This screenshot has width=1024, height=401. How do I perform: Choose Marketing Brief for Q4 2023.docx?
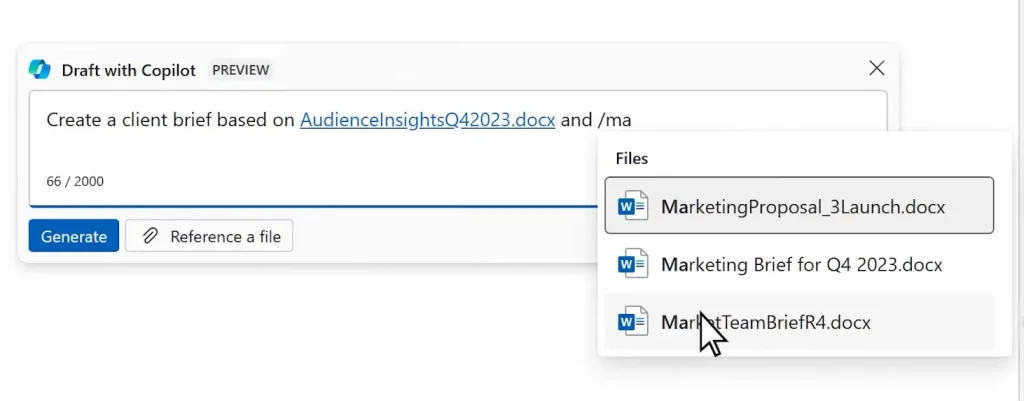801,265
